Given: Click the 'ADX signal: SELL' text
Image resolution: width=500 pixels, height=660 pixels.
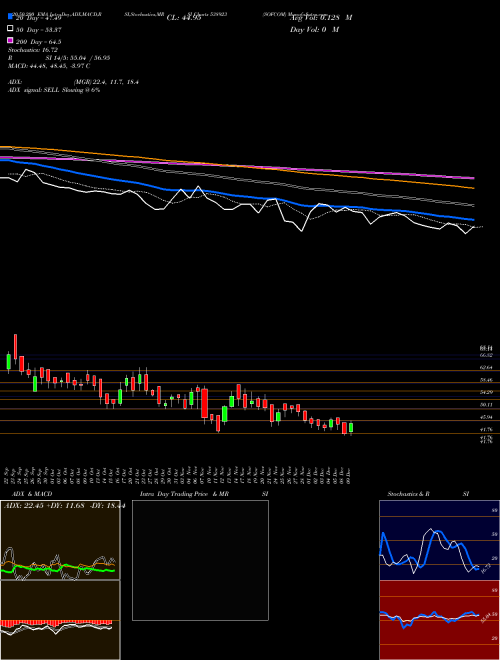Looking at the screenshot, I should point(35,90).
